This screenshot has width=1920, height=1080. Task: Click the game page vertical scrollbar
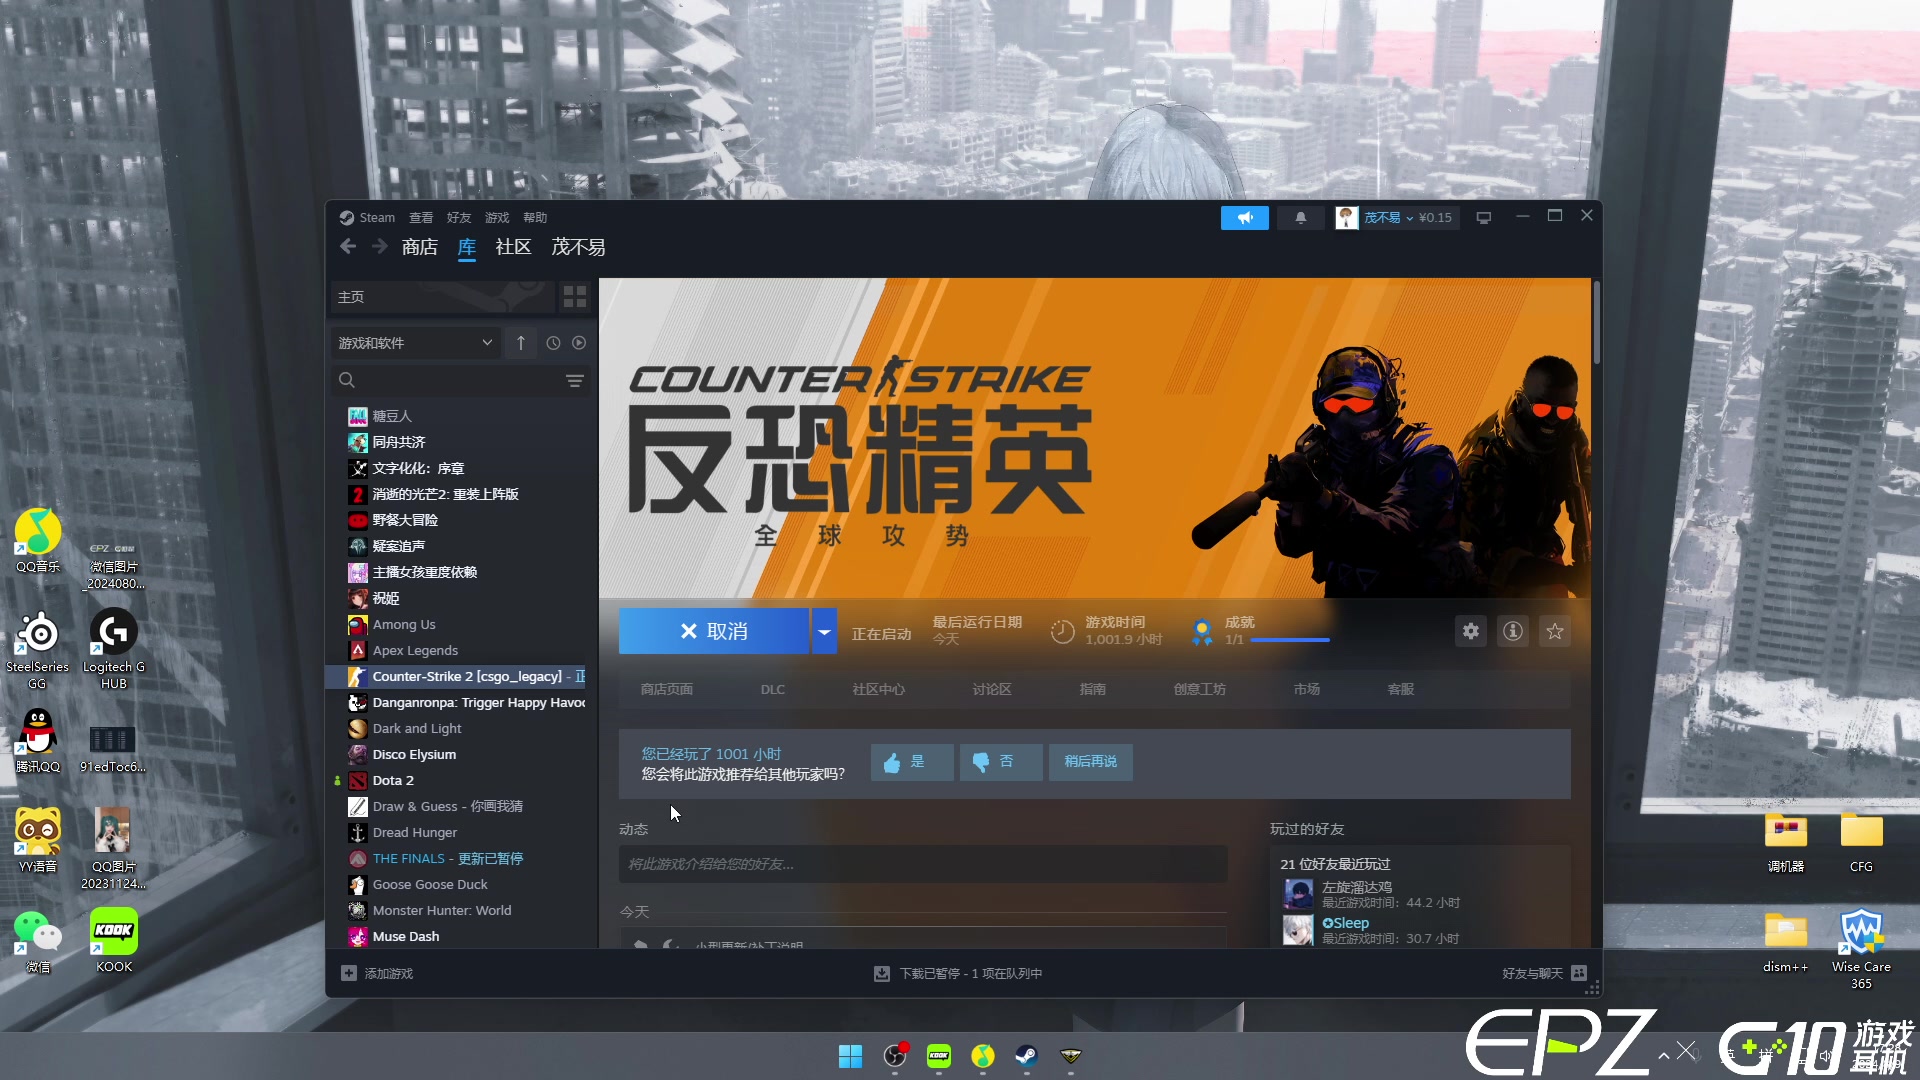[1596, 323]
